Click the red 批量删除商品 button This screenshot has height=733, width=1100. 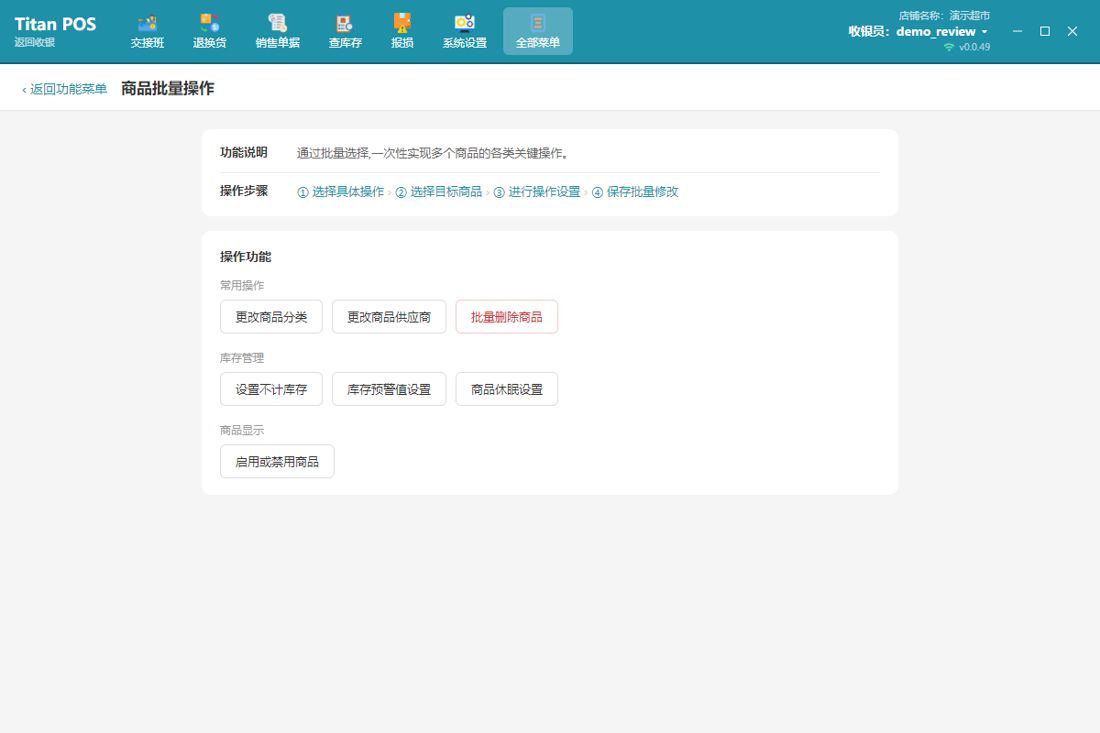click(x=507, y=317)
